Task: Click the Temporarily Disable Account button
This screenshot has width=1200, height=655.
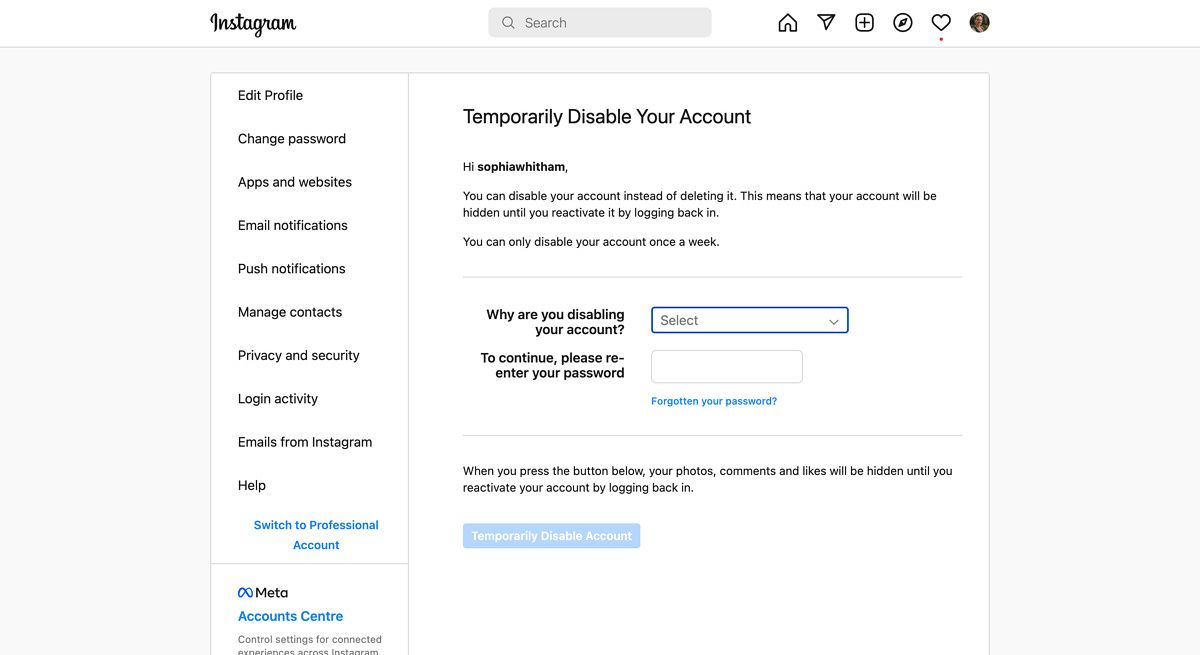Action: click(551, 535)
